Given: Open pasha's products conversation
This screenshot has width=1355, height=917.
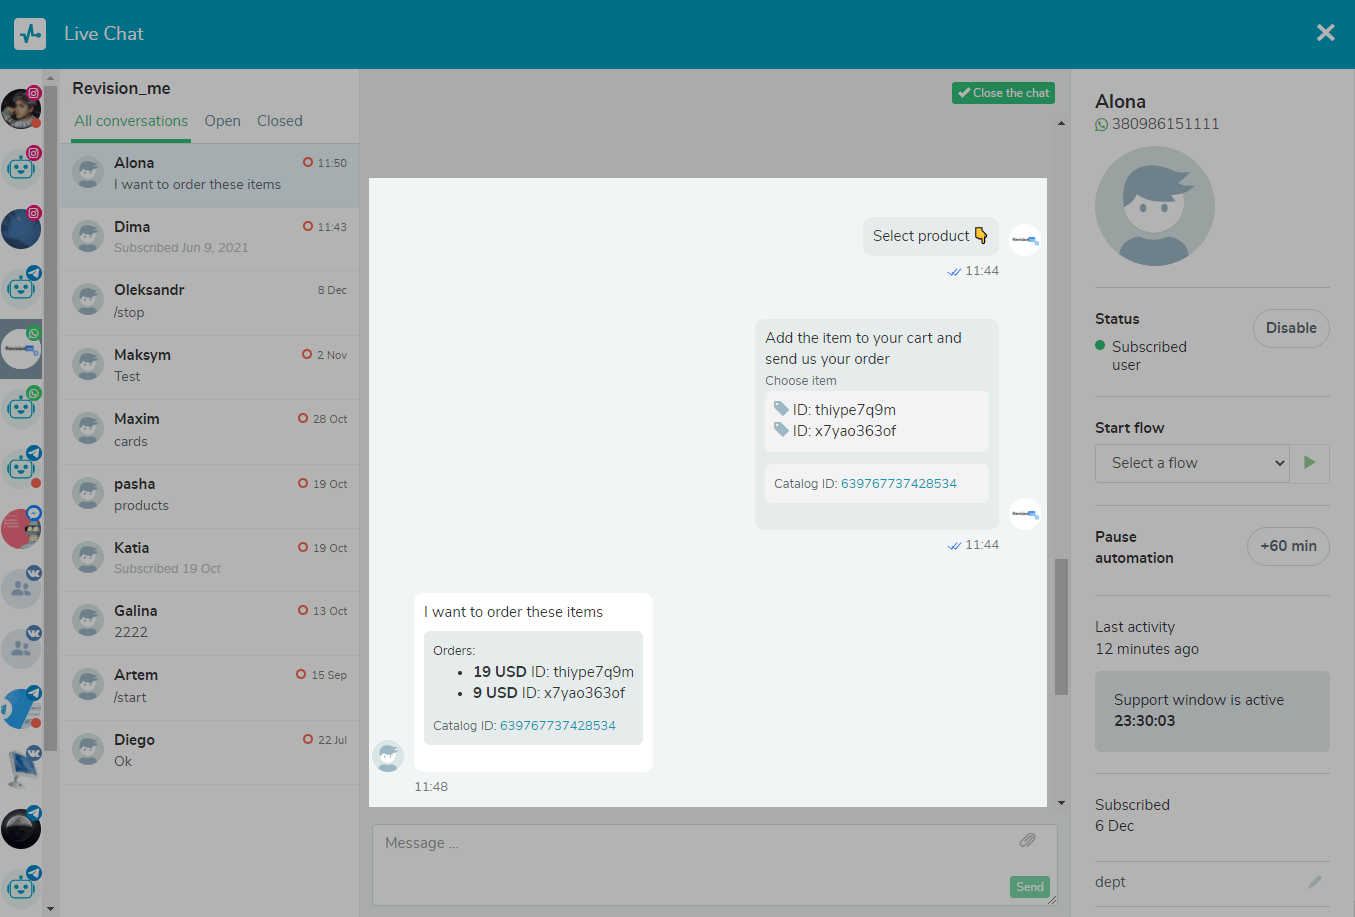Looking at the screenshot, I should coord(209,496).
